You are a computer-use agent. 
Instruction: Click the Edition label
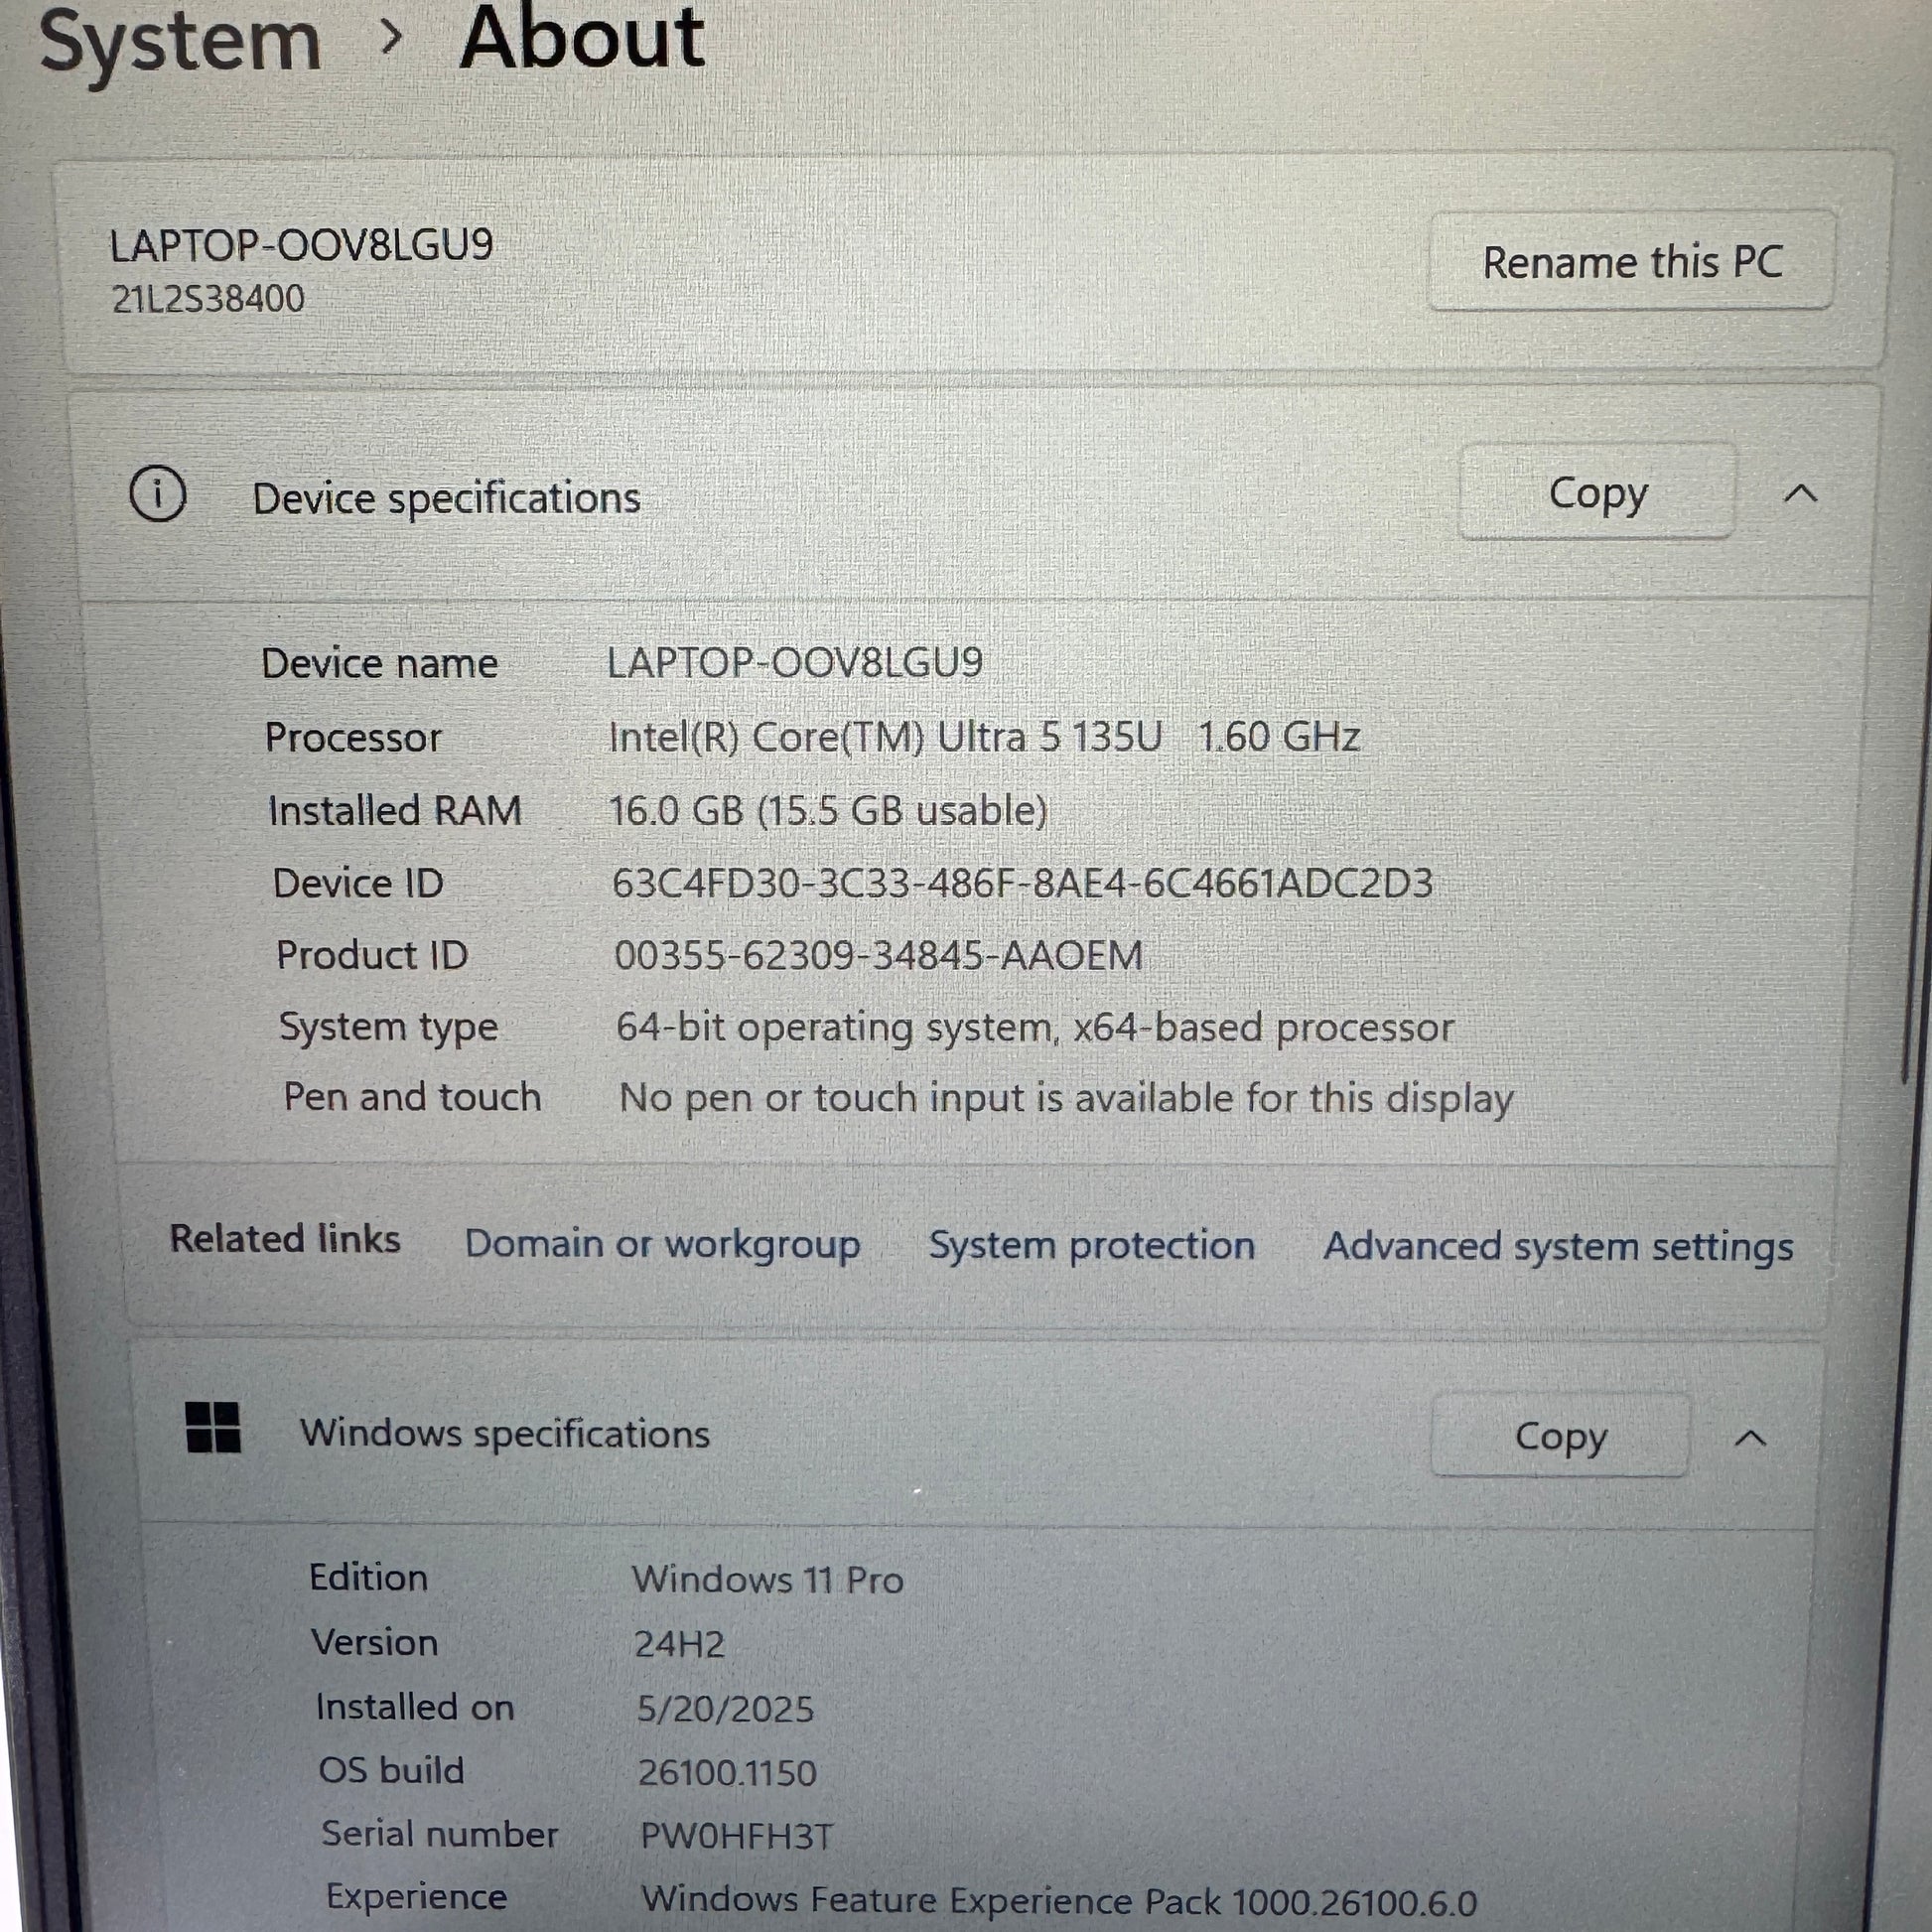pos(368,1577)
